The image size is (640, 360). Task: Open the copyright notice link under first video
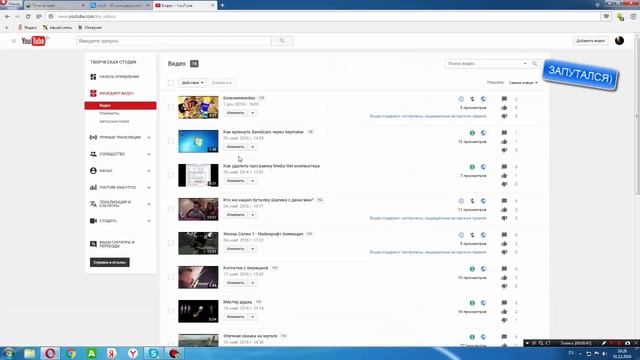428,116
